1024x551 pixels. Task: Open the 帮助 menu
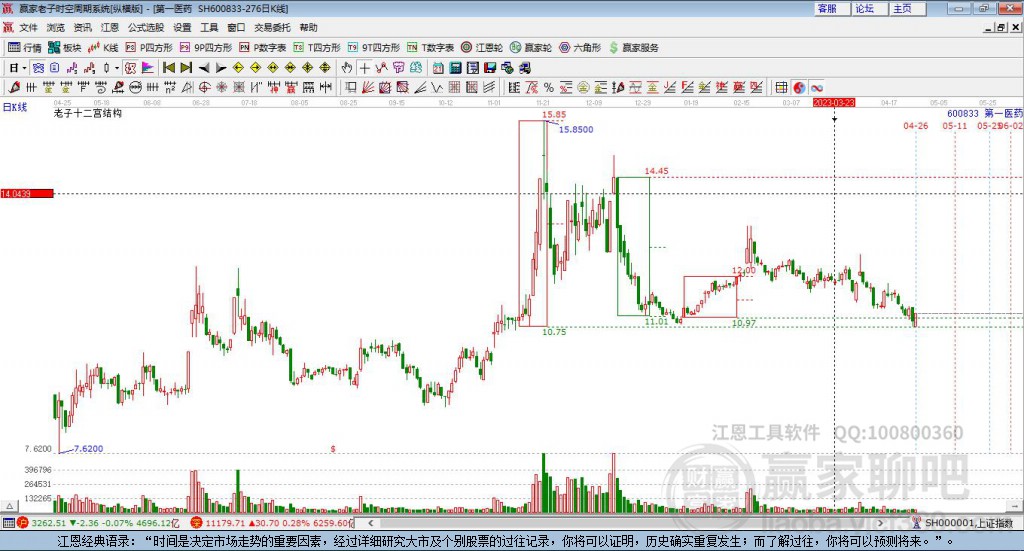[308, 27]
